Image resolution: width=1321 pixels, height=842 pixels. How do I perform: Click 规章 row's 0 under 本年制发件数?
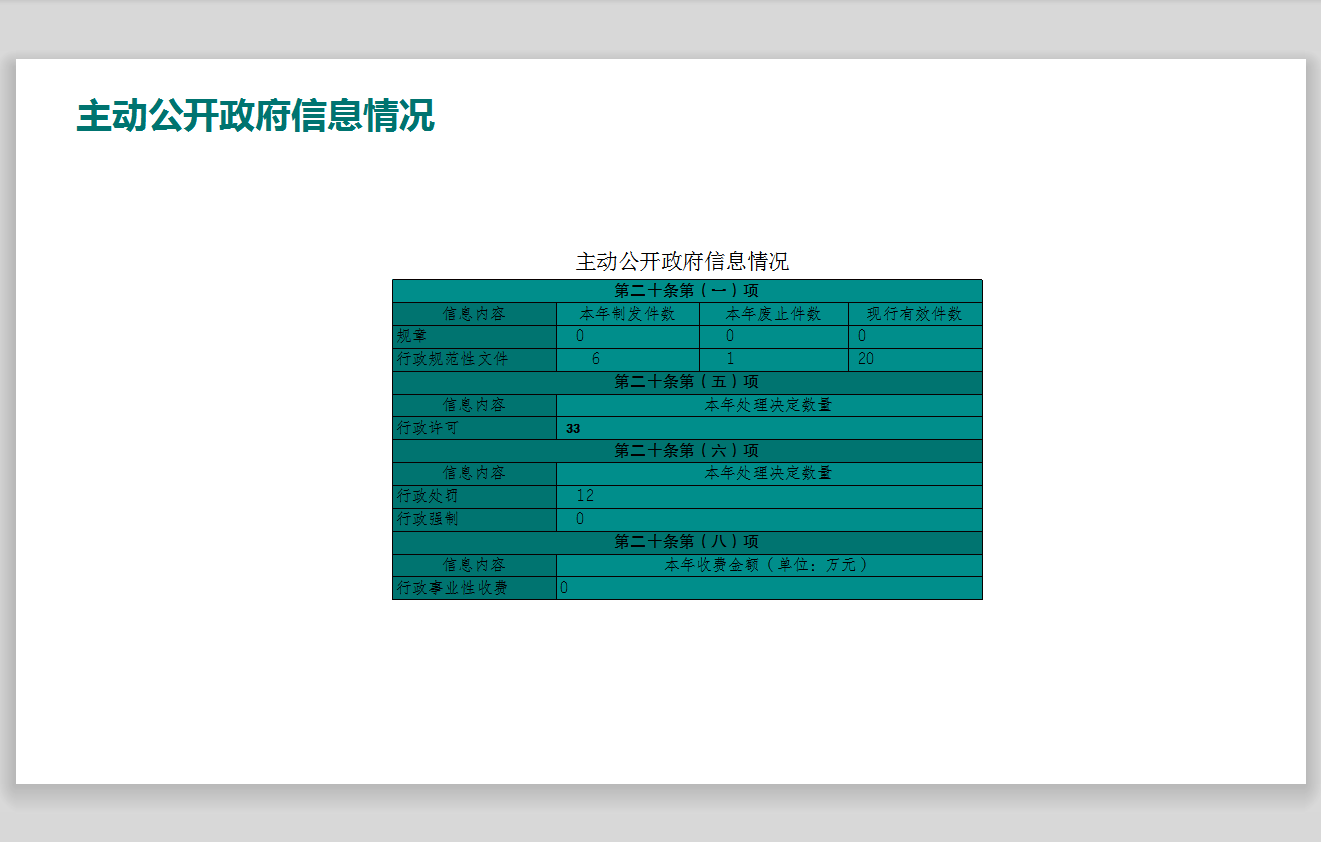pyautogui.click(x=580, y=337)
